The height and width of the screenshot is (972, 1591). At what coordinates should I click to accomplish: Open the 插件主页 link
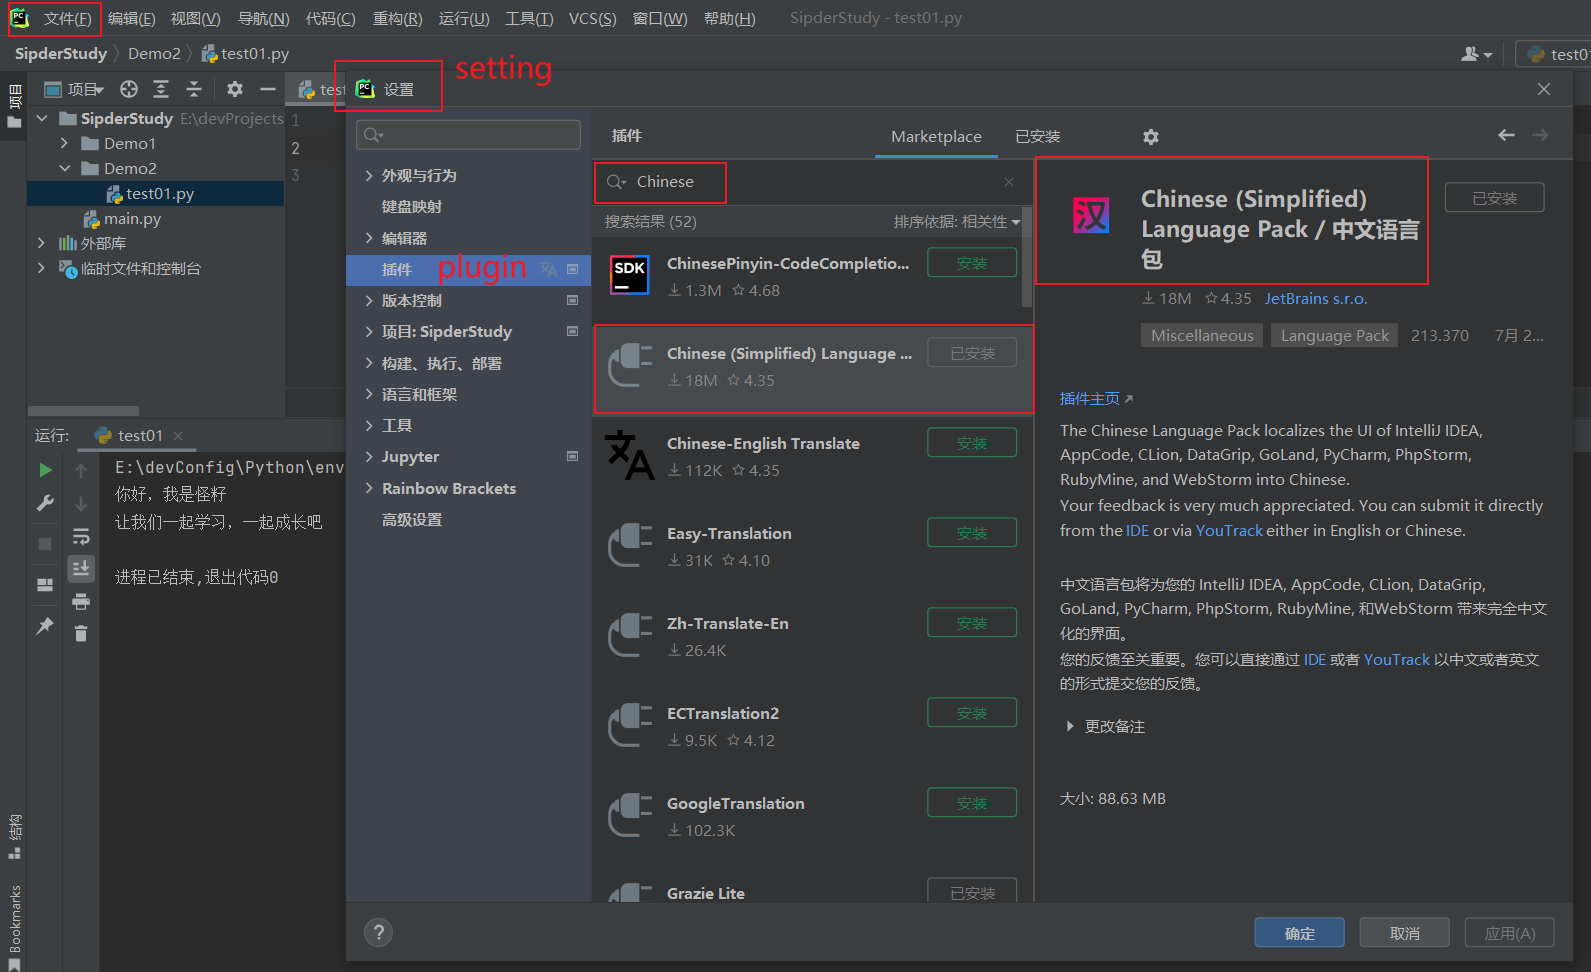(x=1096, y=399)
